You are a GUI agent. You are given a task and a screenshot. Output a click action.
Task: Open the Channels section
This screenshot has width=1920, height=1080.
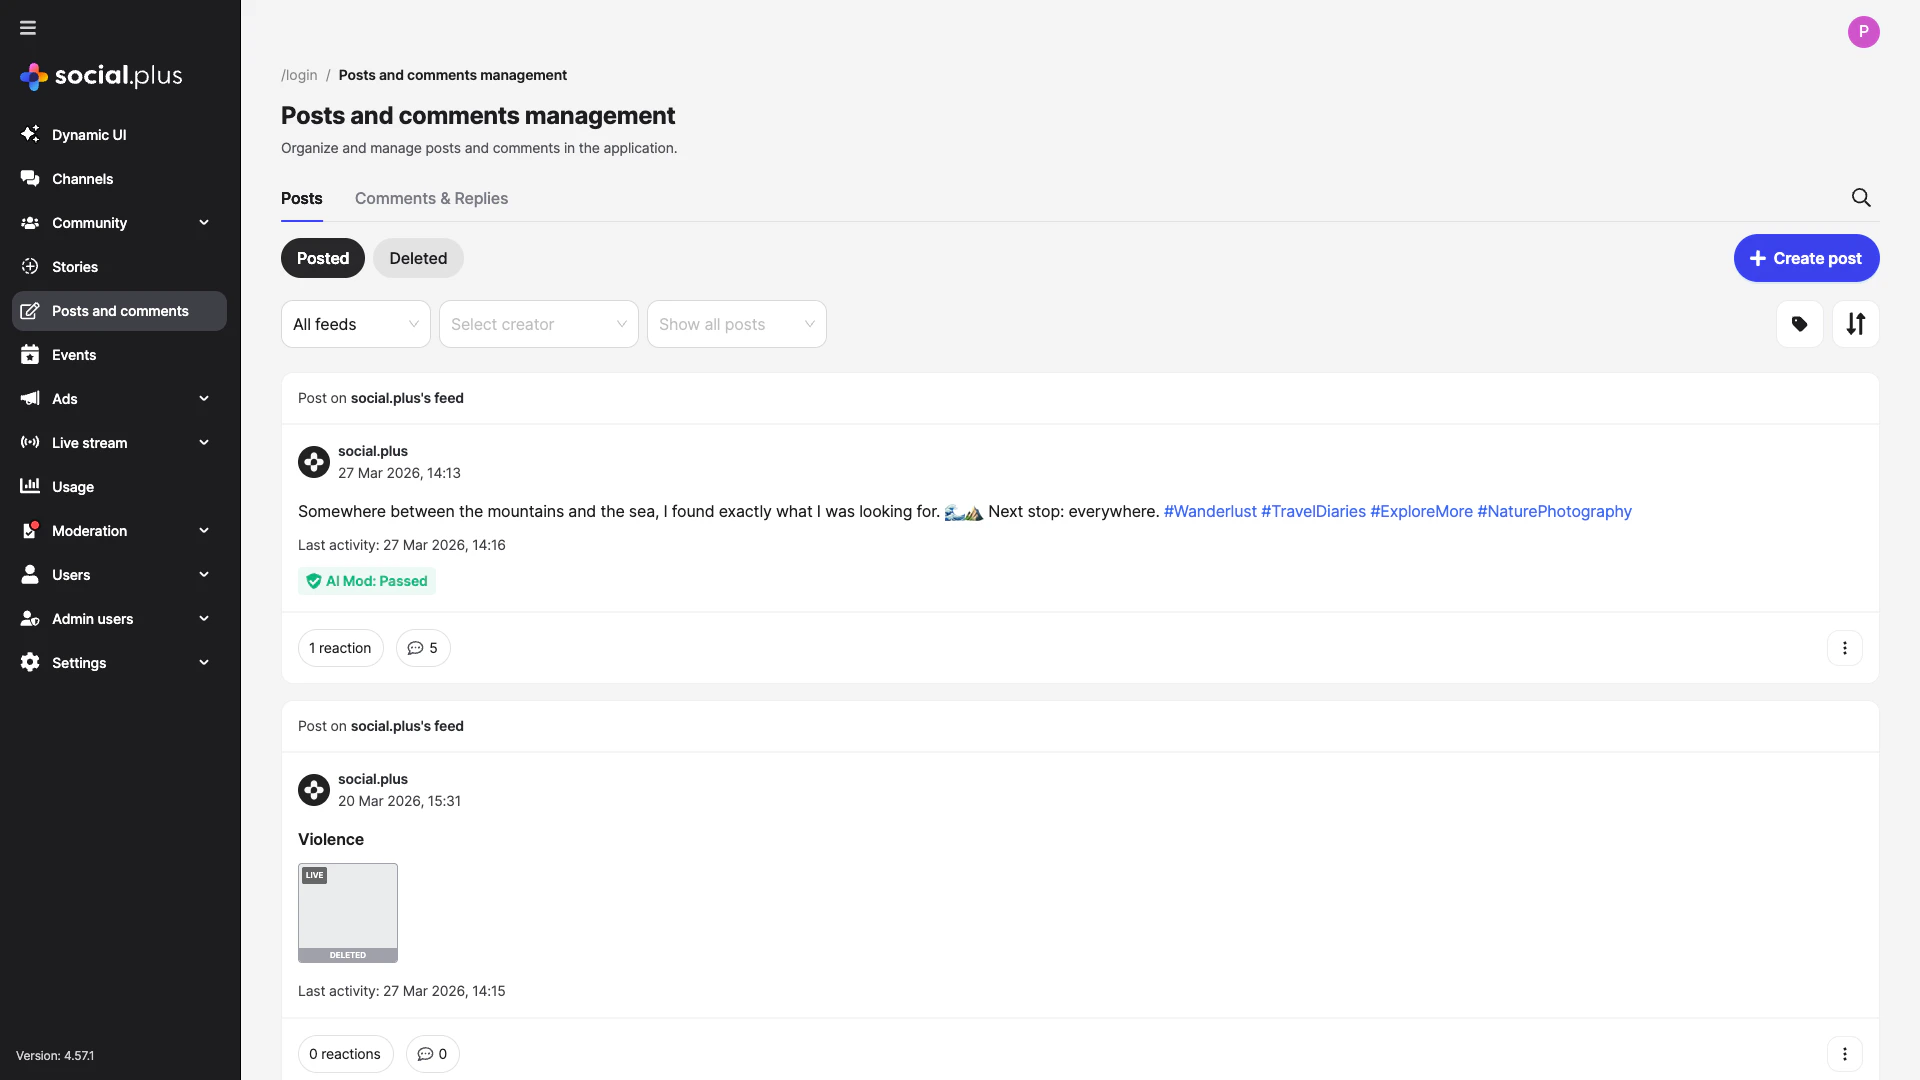point(82,178)
